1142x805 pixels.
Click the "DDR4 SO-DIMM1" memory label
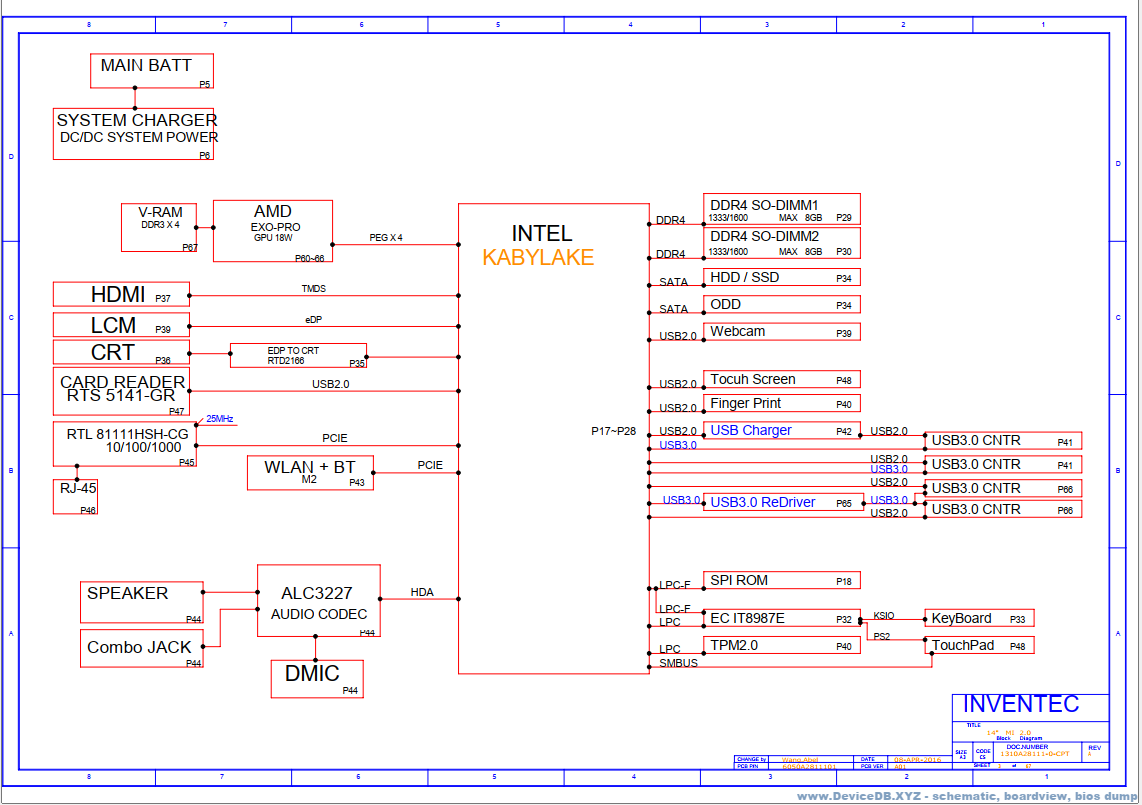(764, 205)
